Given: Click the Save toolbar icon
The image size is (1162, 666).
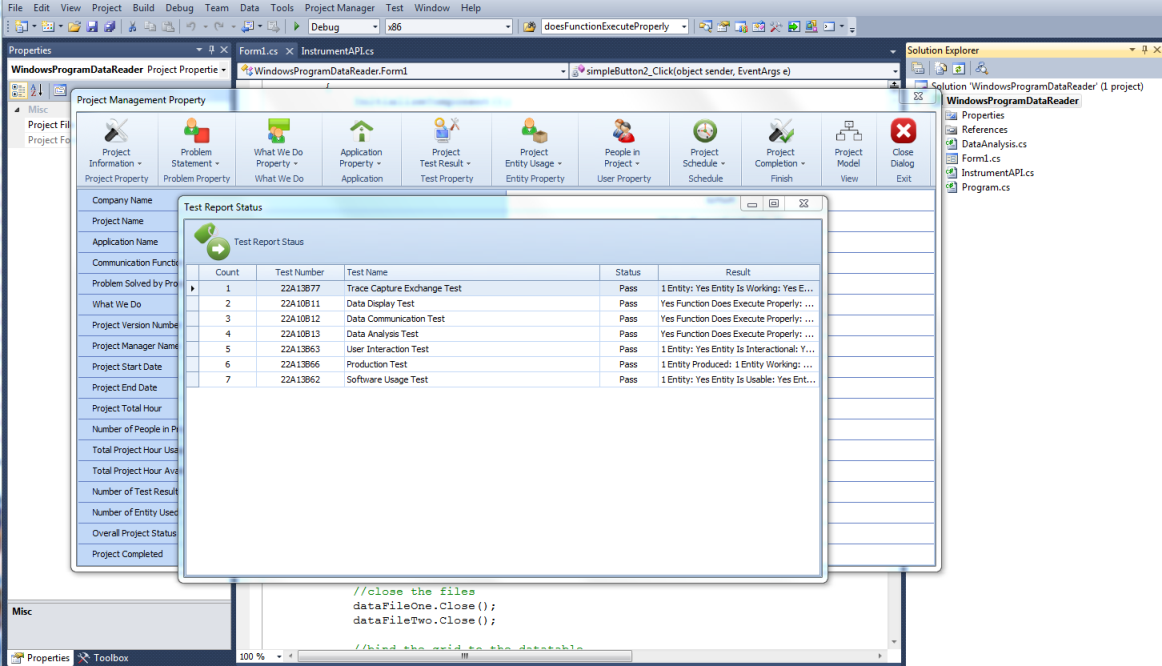Looking at the screenshot, I should tap(92, 27).
